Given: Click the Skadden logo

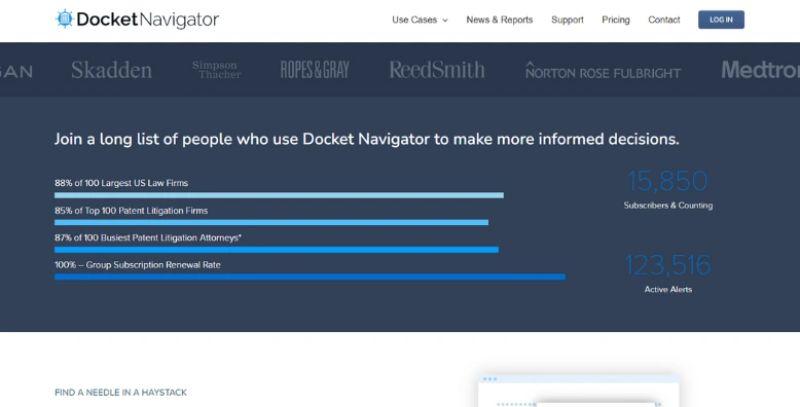Looking at the screenshot, I should (112, 70).
